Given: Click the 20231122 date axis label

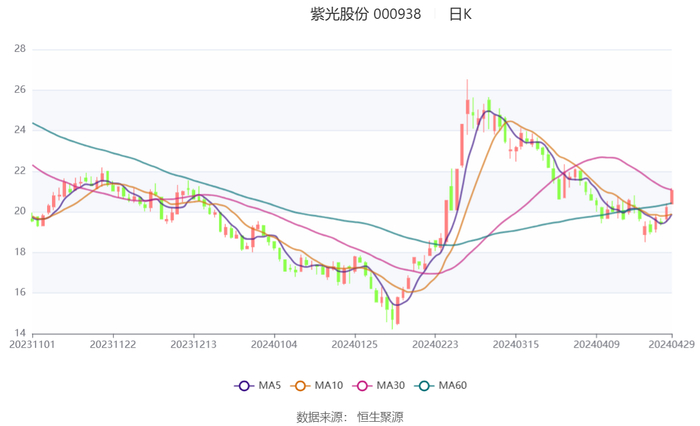Looking at the screenshot, I should 112,344.
